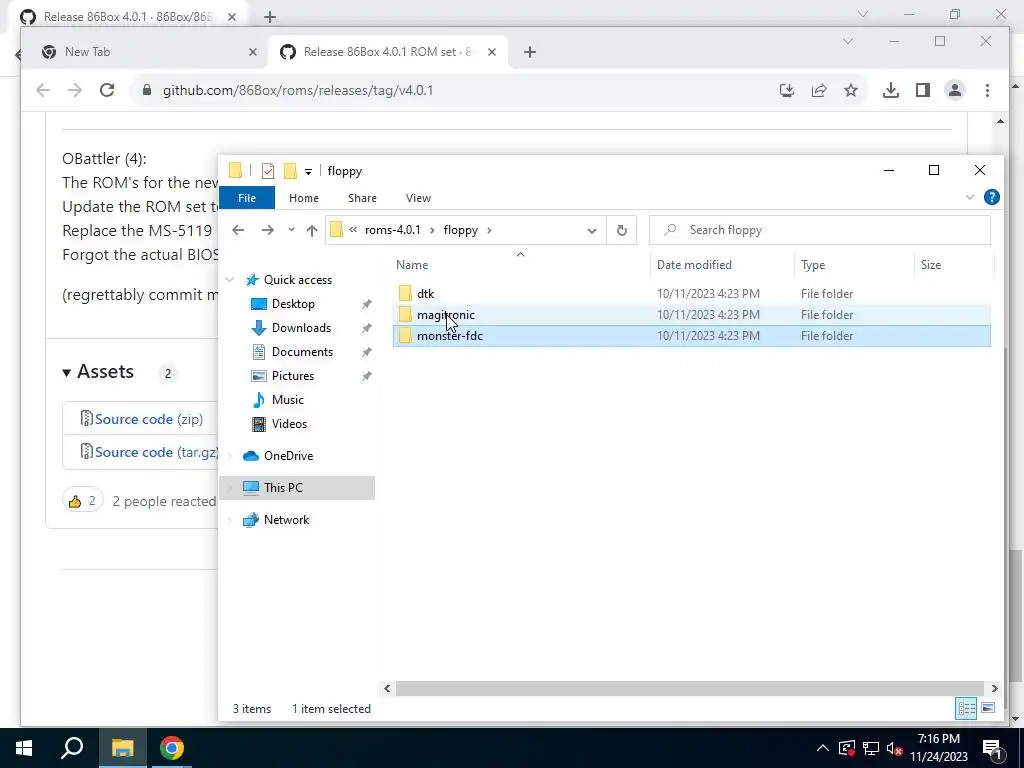Open the dtk folder
Image resolution: width=1024 pixels, height=768 pixels.
[425, 294]
